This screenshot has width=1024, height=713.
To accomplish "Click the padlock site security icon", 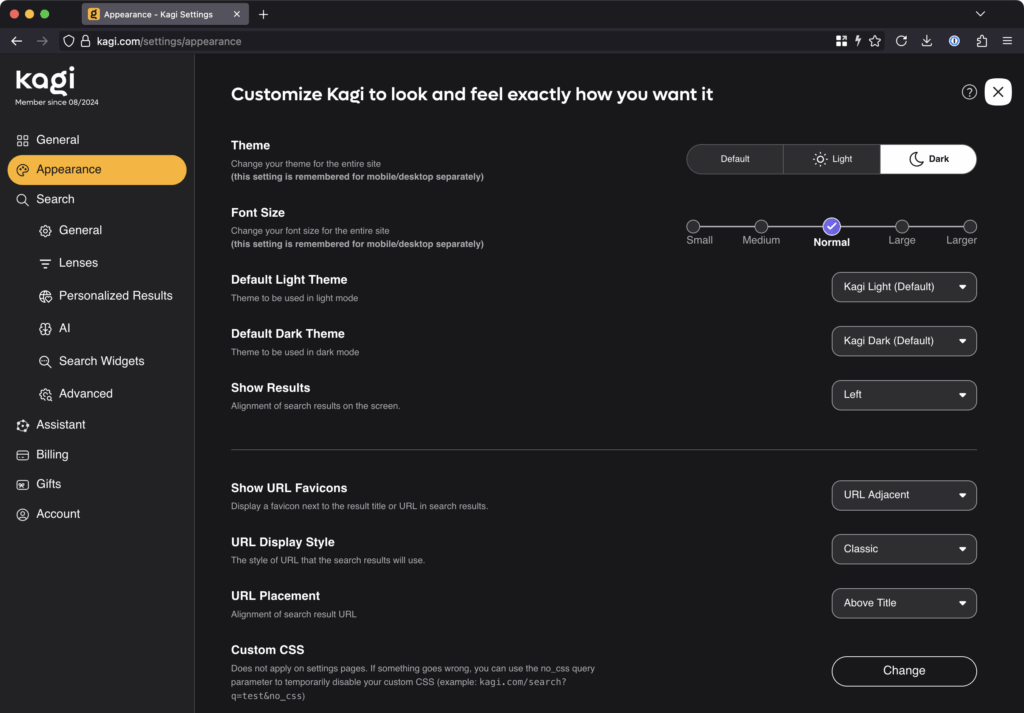I will (86, 41).
